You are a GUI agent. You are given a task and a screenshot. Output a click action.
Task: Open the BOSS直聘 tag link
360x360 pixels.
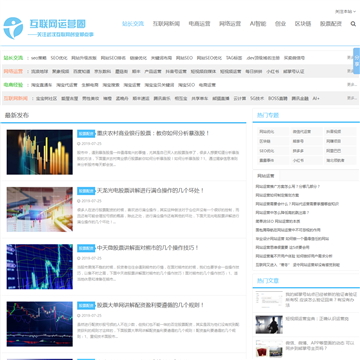278,99
